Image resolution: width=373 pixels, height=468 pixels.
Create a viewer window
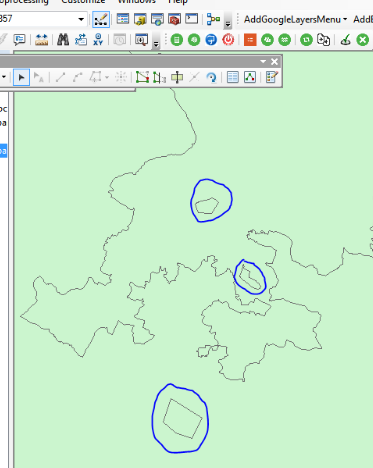(141, 40)
